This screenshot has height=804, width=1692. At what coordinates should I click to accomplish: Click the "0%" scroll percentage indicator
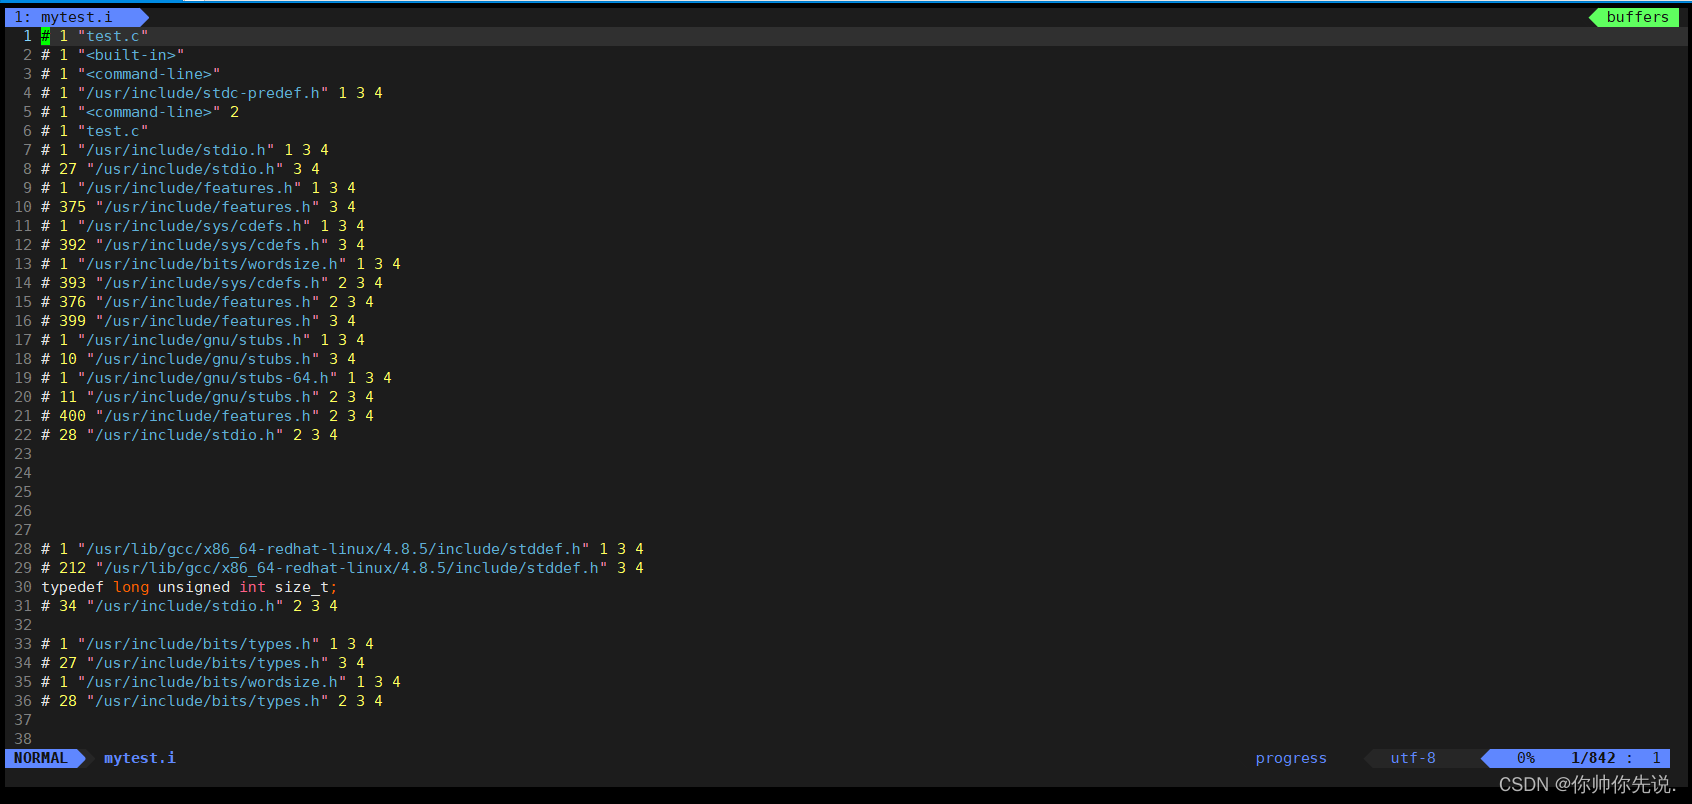(x=1526, y=758)
